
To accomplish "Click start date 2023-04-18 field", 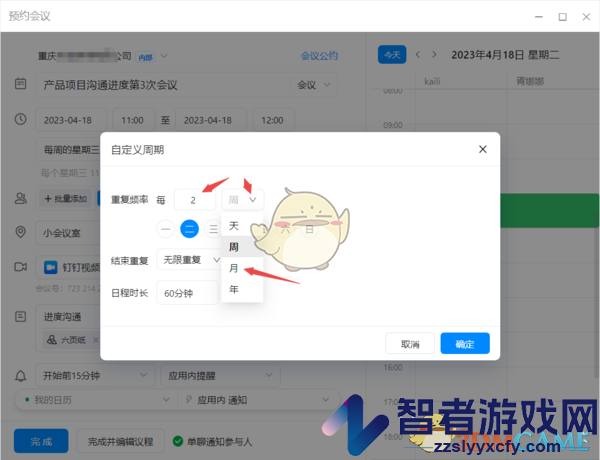I will tap(71, 120).
